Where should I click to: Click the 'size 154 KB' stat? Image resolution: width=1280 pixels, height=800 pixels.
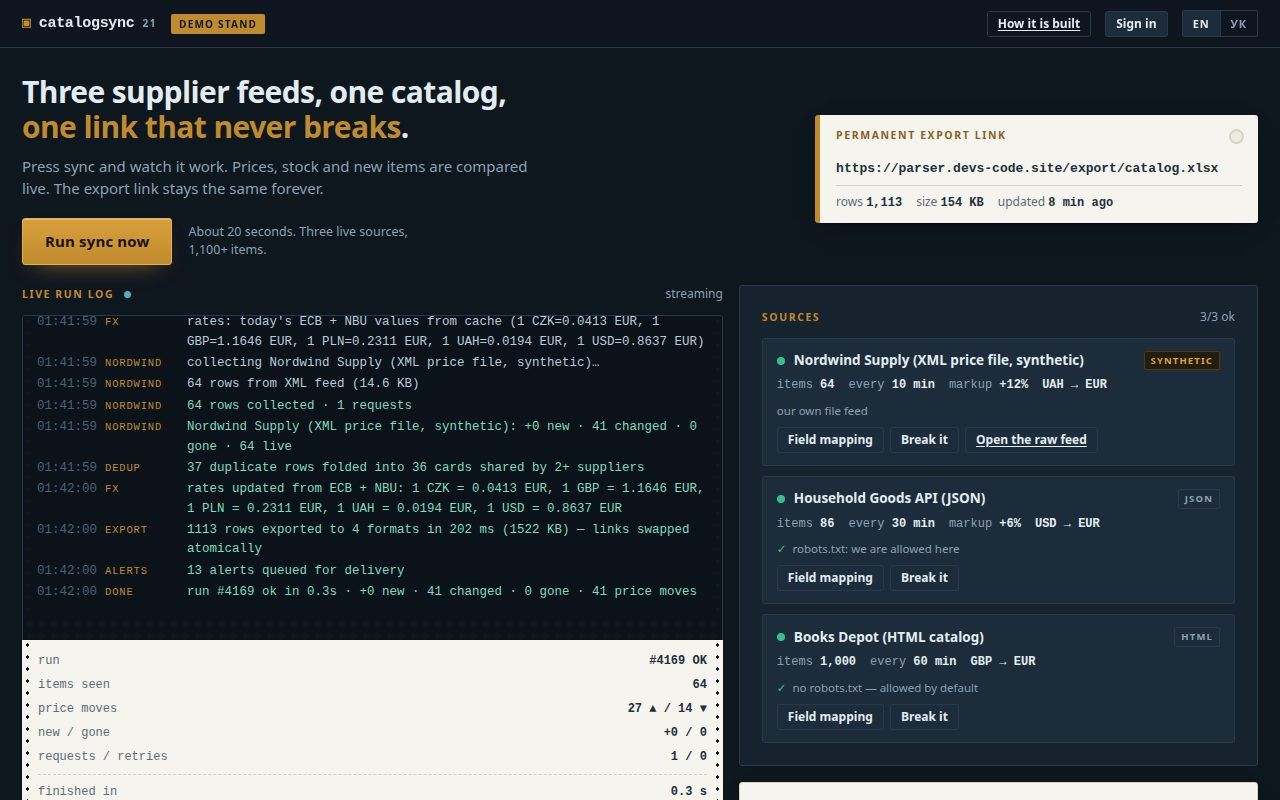tap(950, 202)
